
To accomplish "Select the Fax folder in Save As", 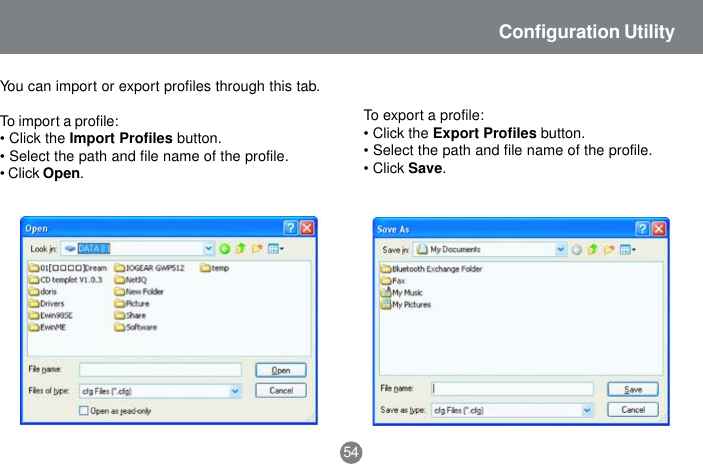I will [393, 281].
